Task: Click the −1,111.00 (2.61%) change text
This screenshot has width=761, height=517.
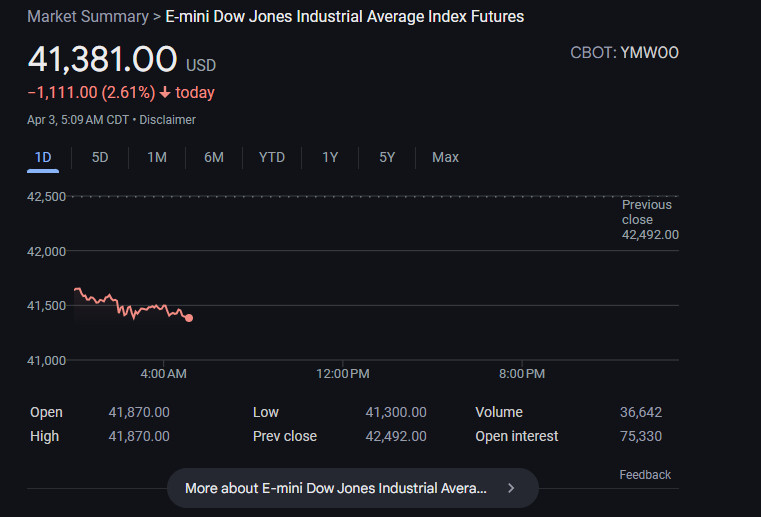Action: tap(91, 92)
